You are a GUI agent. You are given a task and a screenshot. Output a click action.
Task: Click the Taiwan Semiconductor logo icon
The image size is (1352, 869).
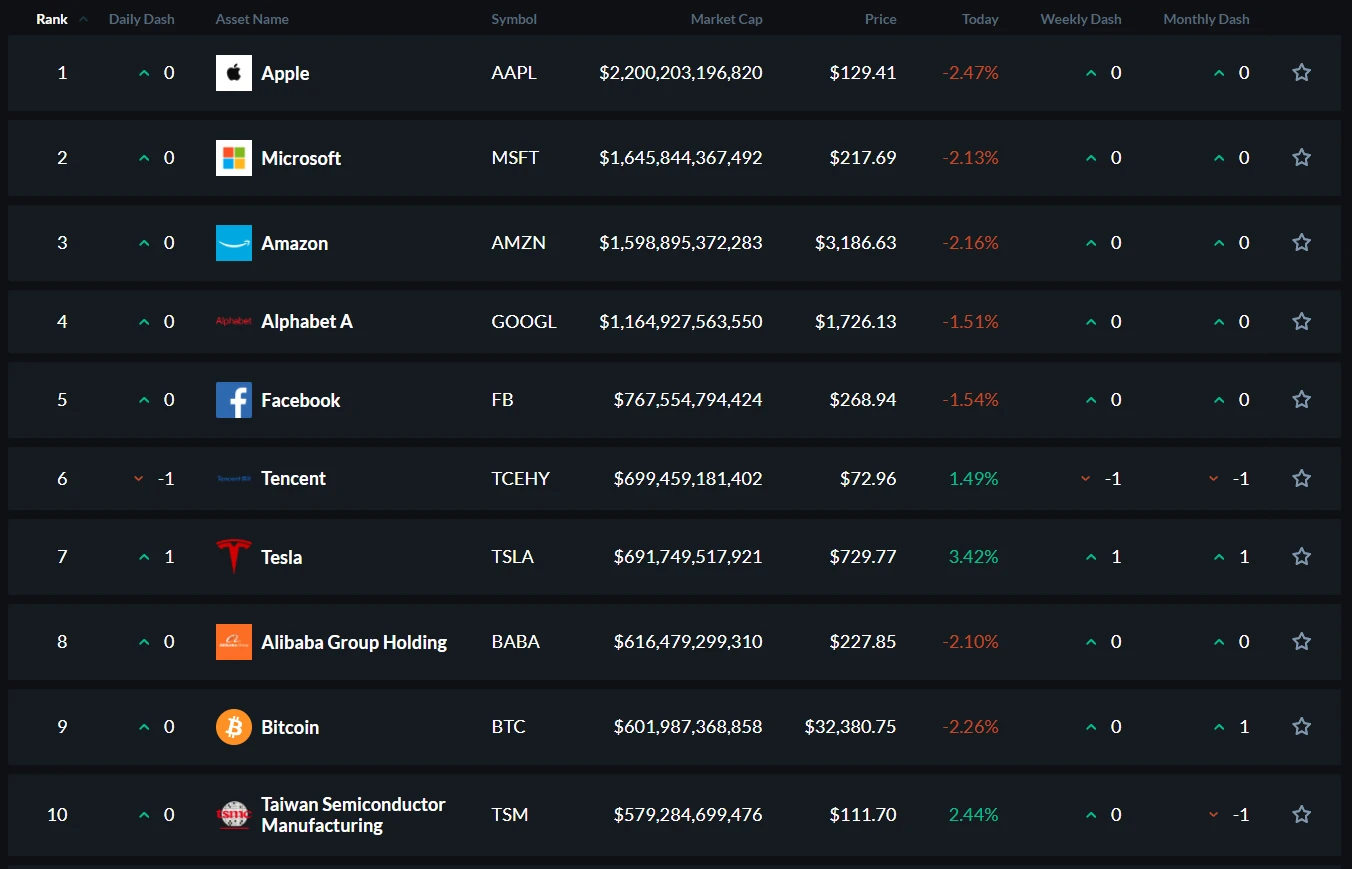point(234,815)
